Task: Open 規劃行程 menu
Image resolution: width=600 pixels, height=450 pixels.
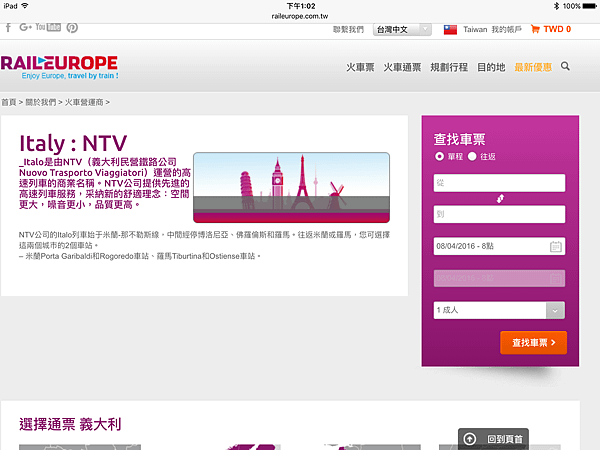Action: click(449, 67)
